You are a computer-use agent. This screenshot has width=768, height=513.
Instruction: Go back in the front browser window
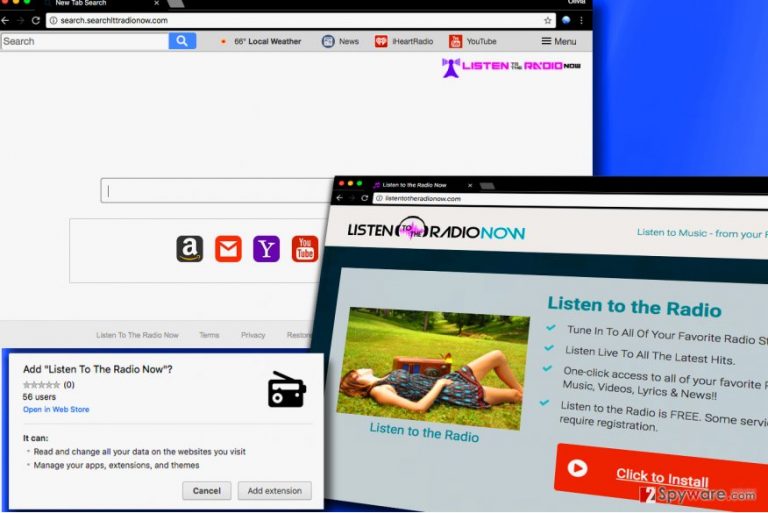coord(339,198)
